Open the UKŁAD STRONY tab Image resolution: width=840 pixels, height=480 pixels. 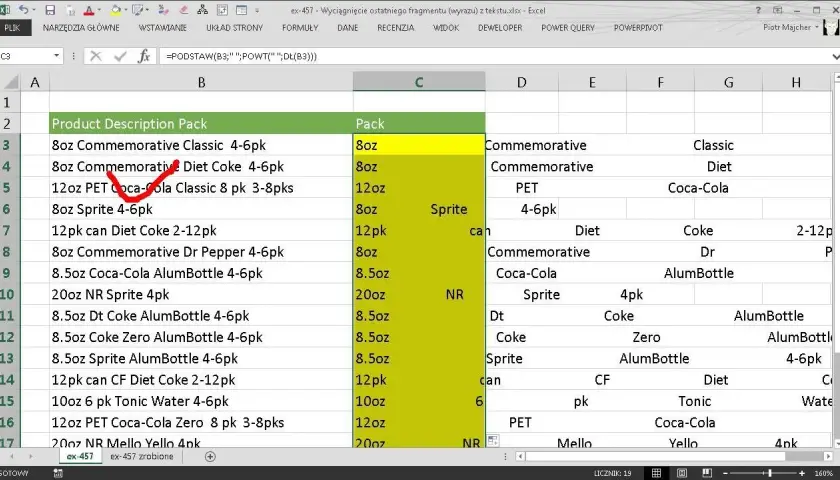[234, 28]
